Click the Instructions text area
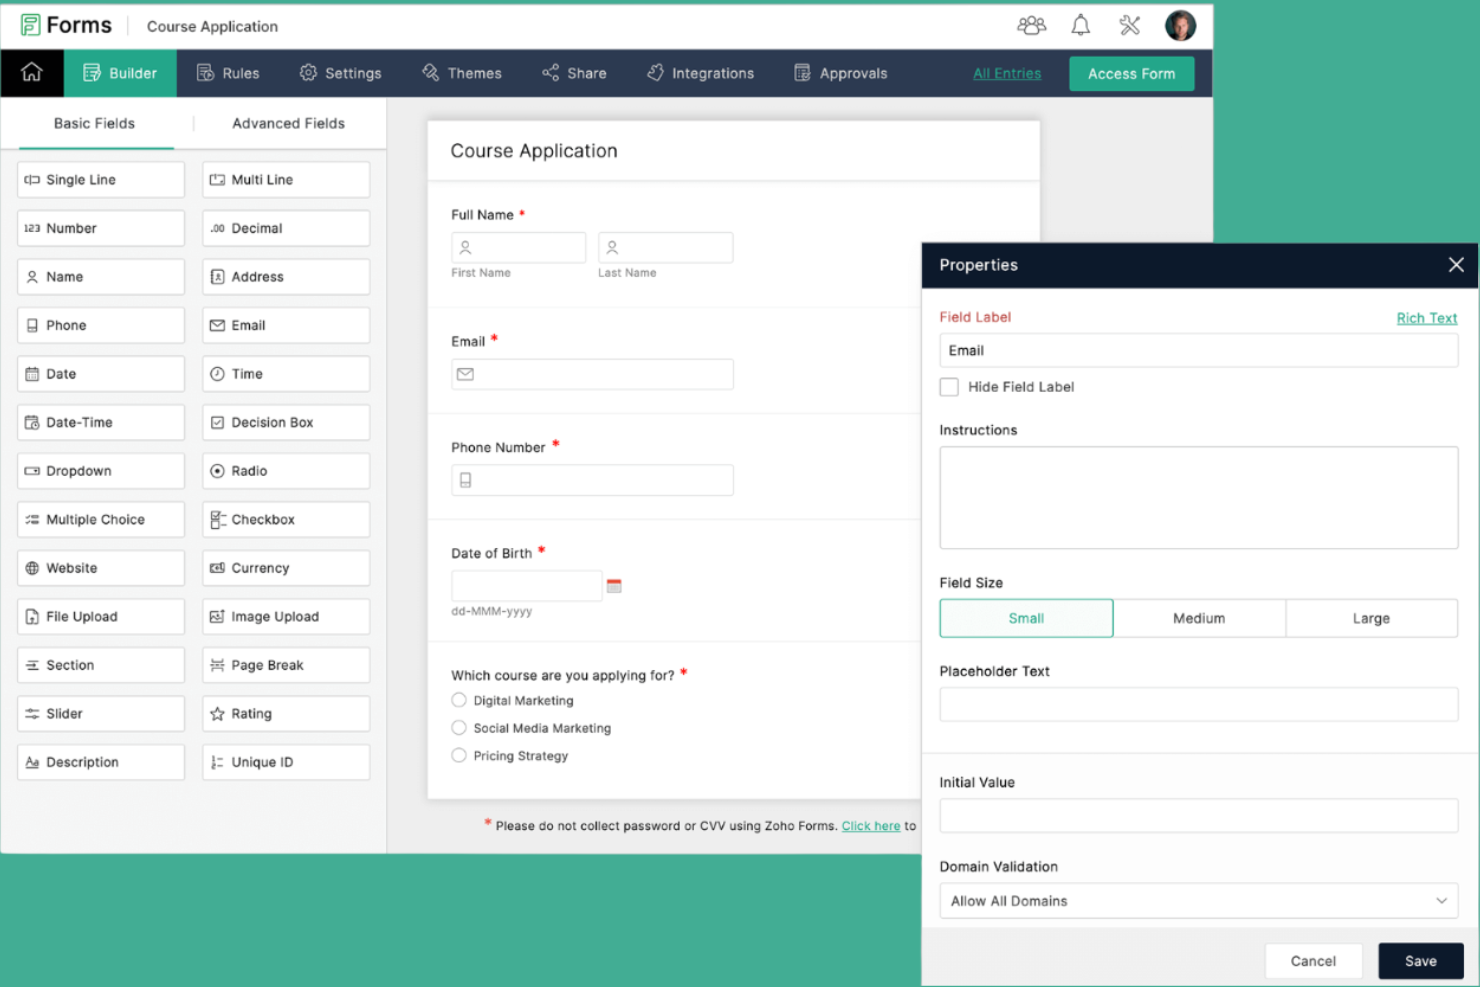 tap(1199, 497)
